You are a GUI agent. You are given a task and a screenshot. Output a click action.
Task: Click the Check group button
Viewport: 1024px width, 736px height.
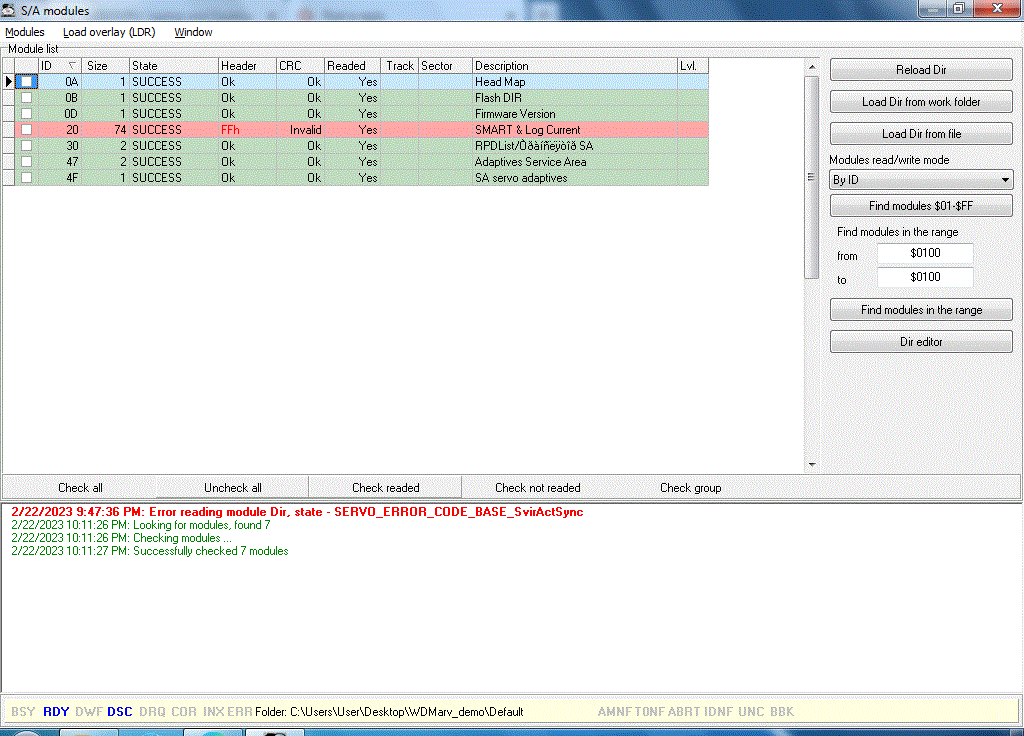pyautogui.click(x=690, y=488)
